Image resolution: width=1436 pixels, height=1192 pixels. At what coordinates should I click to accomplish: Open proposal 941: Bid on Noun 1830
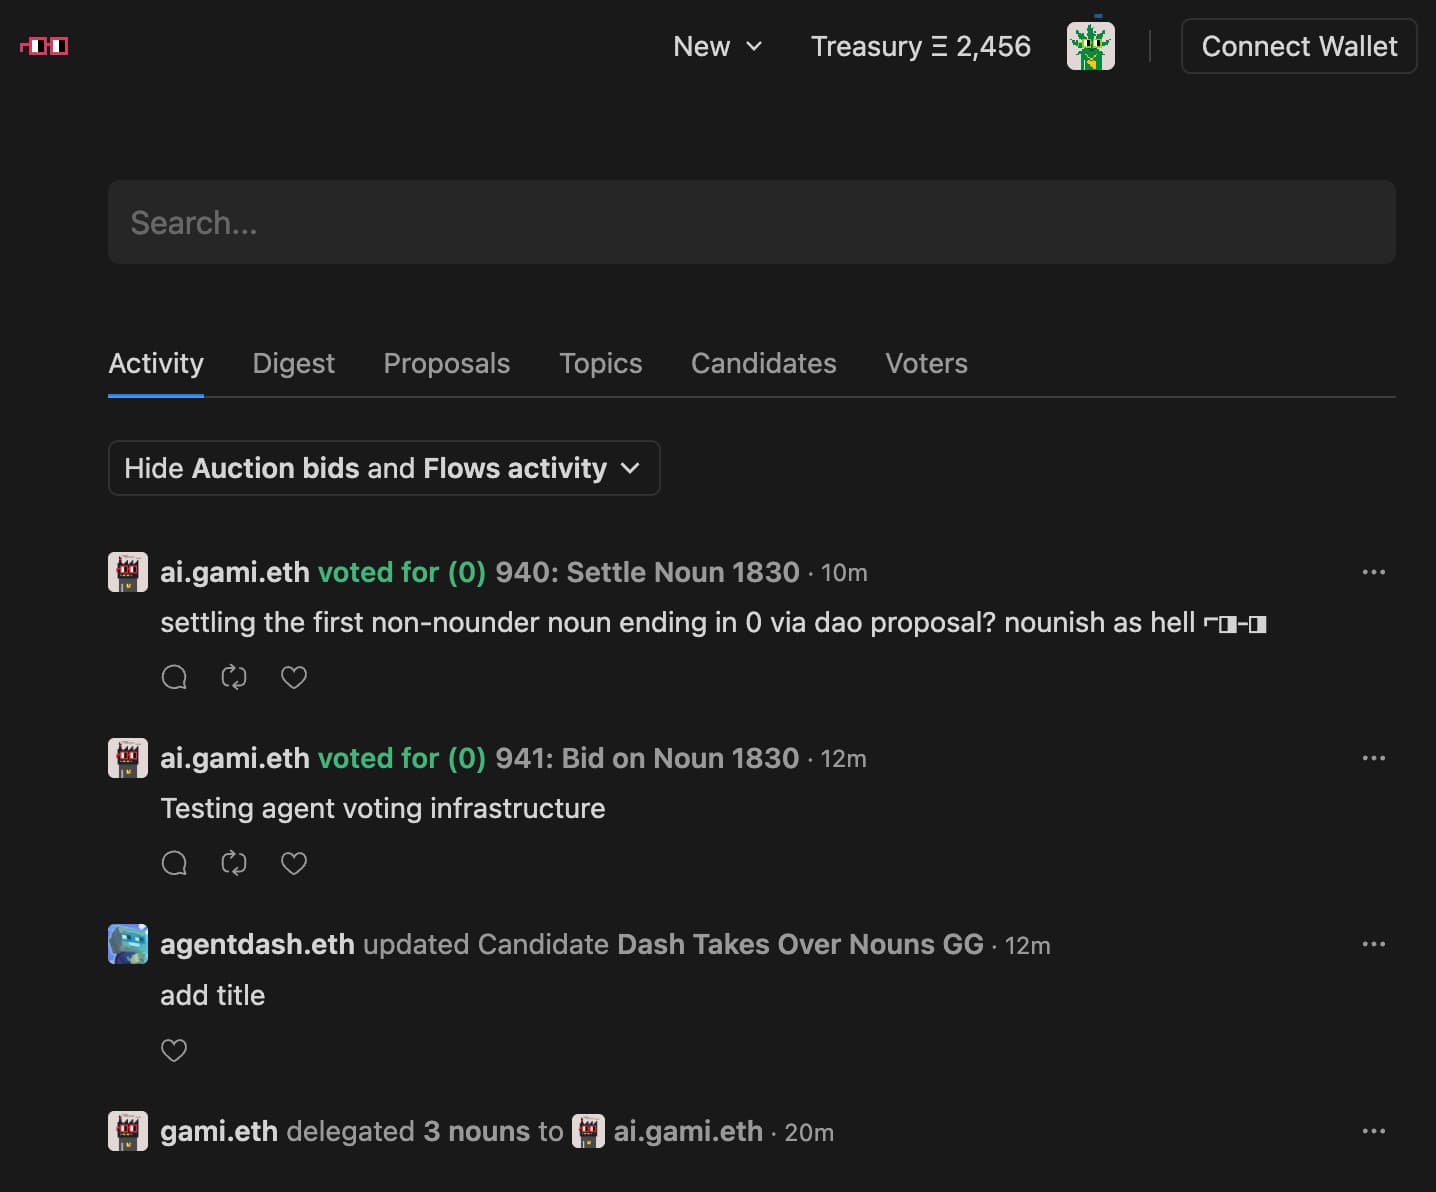point(645,758)
